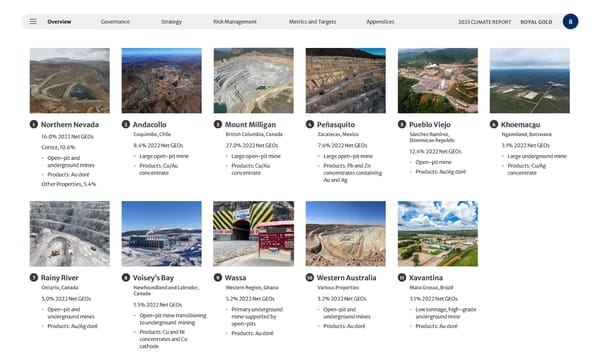
Task: Click the Wassa heading
Action: 235,277
